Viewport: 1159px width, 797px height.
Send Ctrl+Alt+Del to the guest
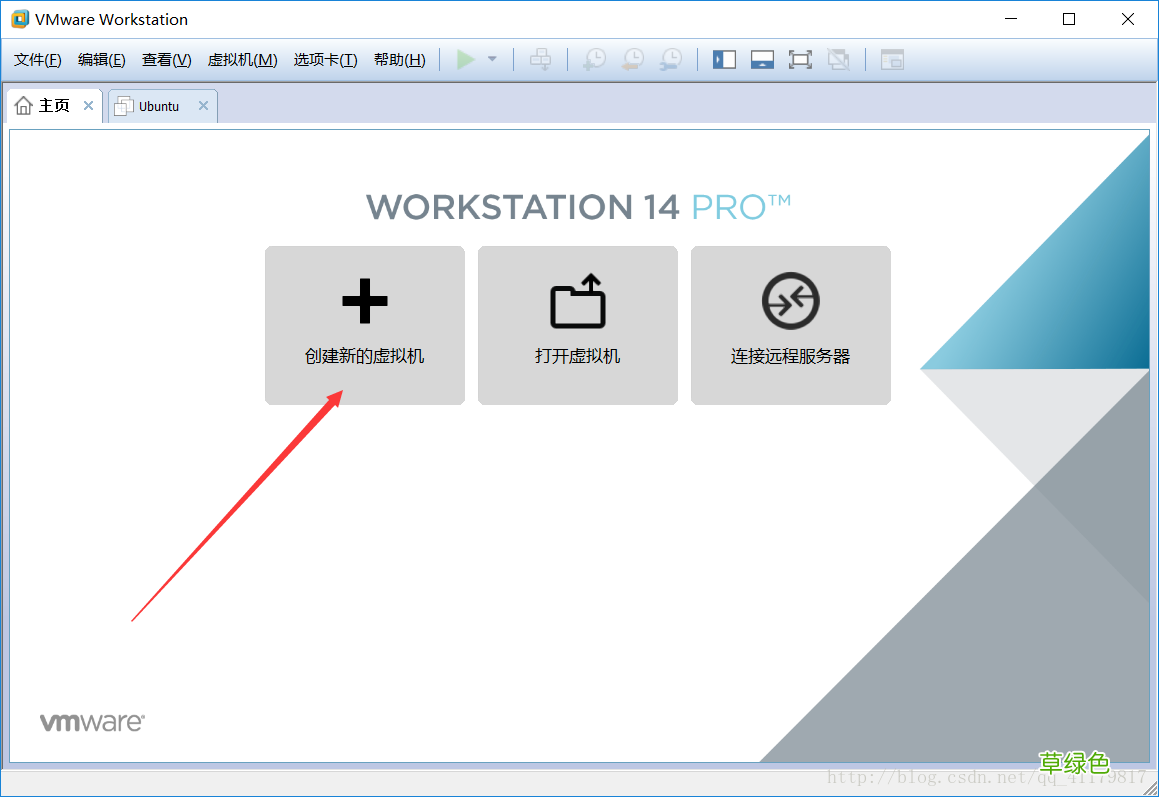pos(540,59)
